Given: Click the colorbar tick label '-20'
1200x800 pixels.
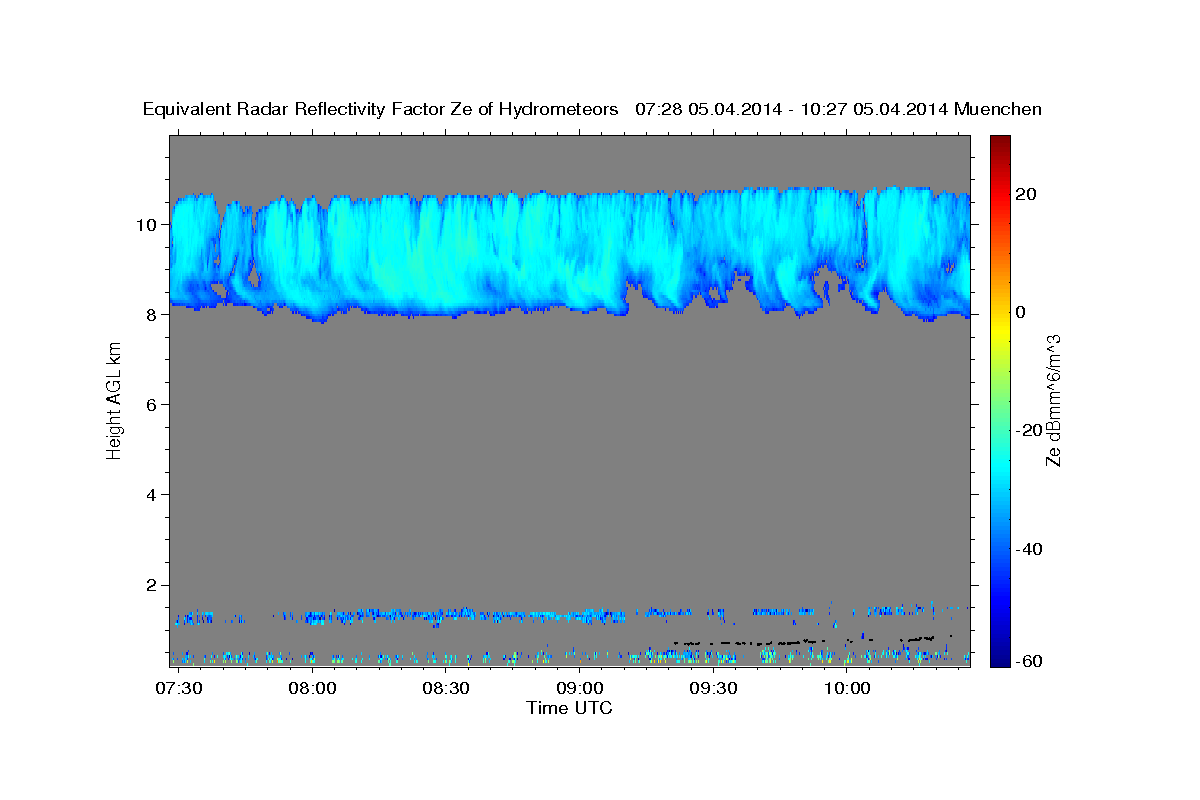Looking at the screenshot, I should tap(1028, 430).
